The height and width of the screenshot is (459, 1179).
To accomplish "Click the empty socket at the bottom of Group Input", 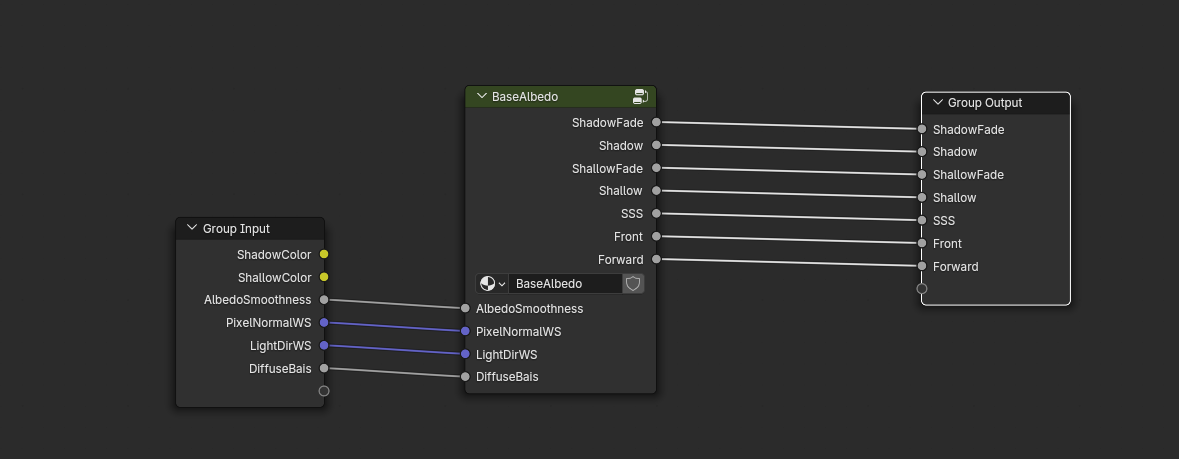I will (324, 391).
